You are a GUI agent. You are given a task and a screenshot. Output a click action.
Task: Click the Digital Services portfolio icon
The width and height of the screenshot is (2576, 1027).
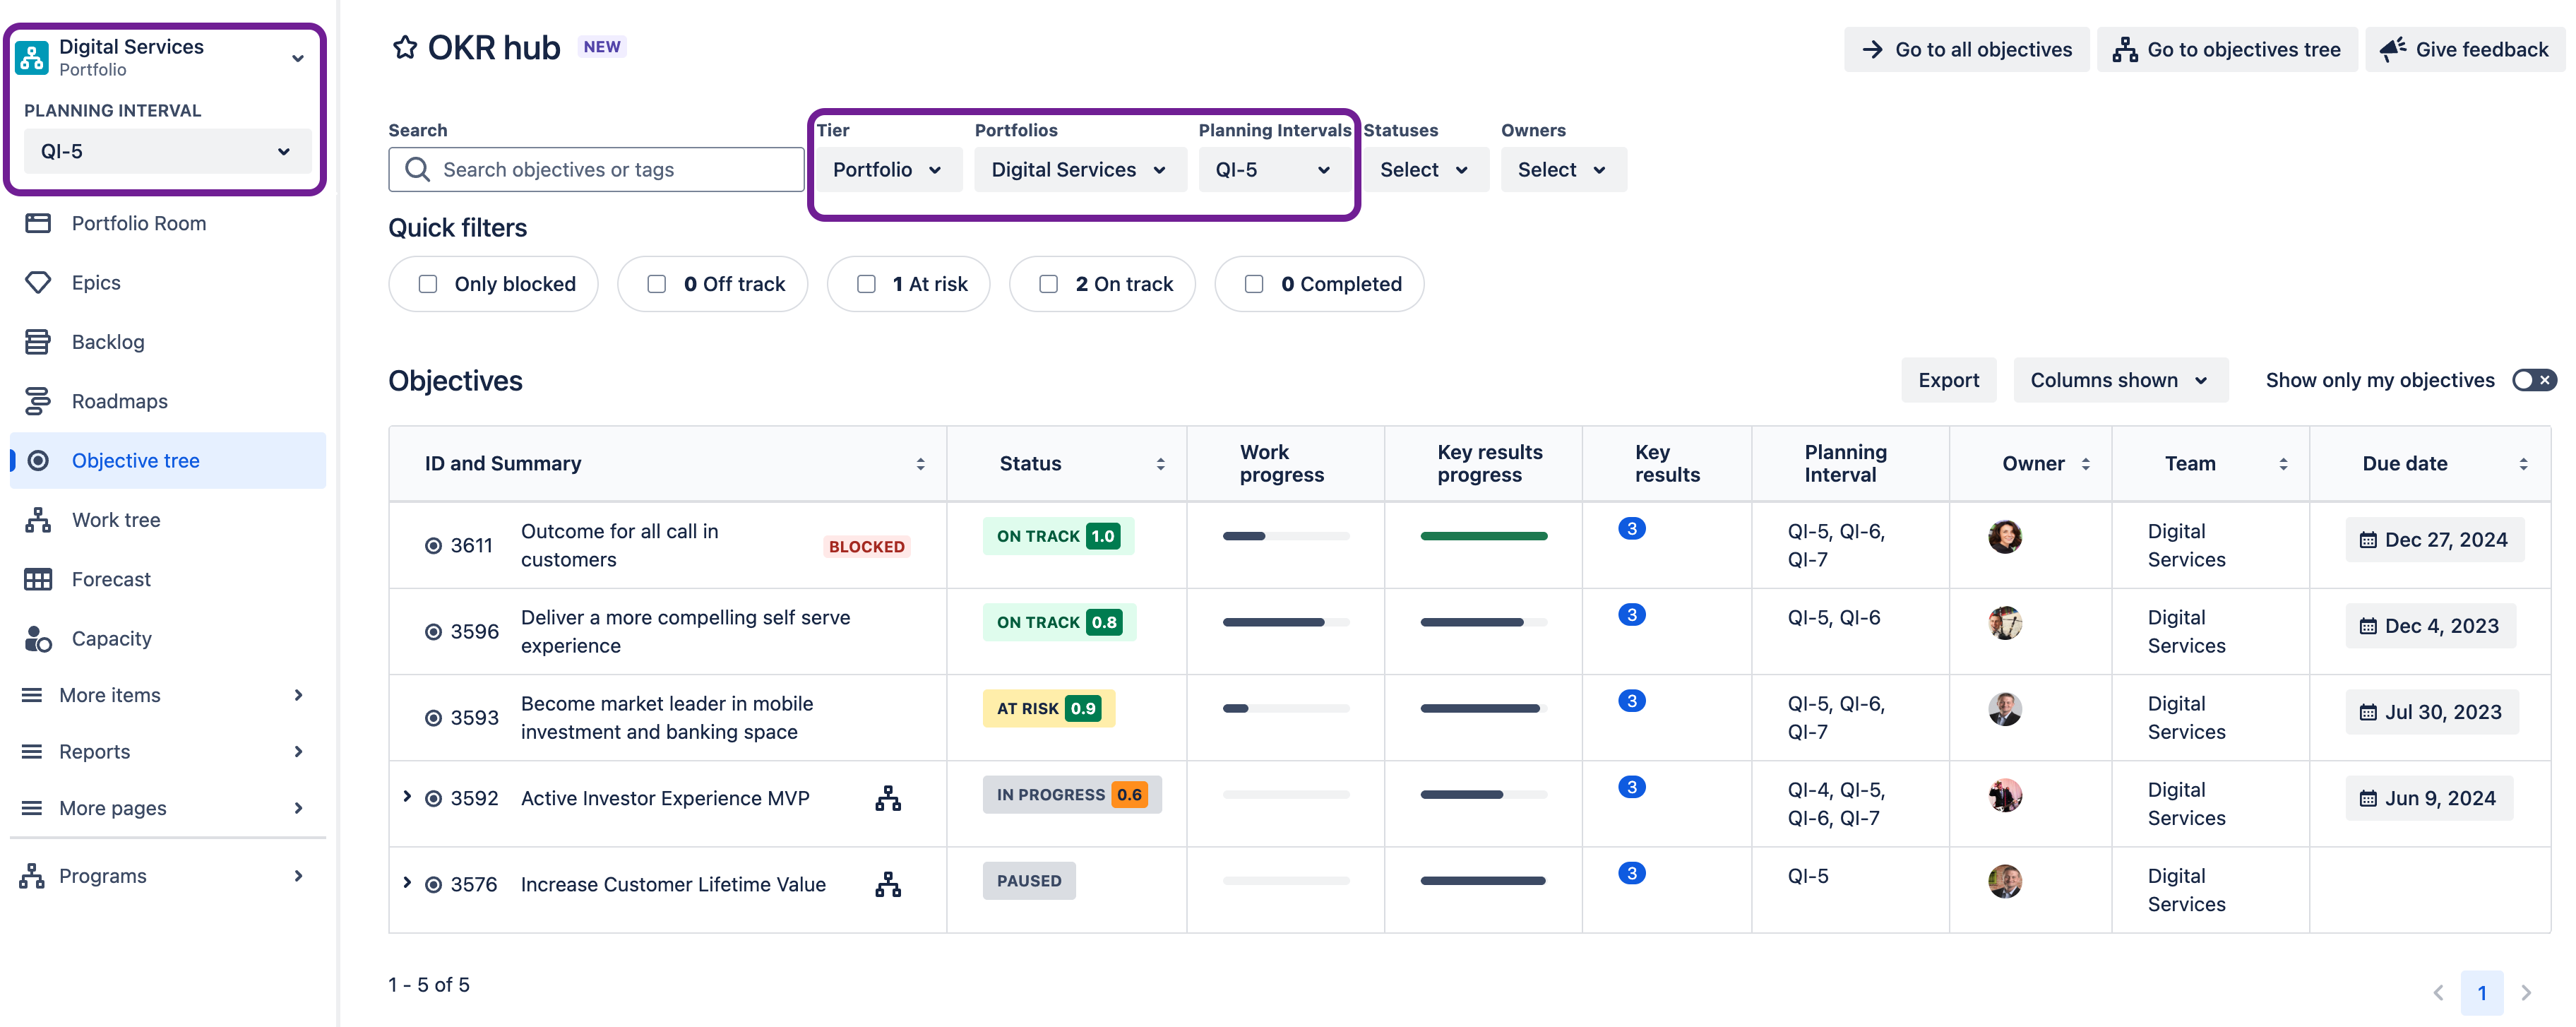click(32, 57)
